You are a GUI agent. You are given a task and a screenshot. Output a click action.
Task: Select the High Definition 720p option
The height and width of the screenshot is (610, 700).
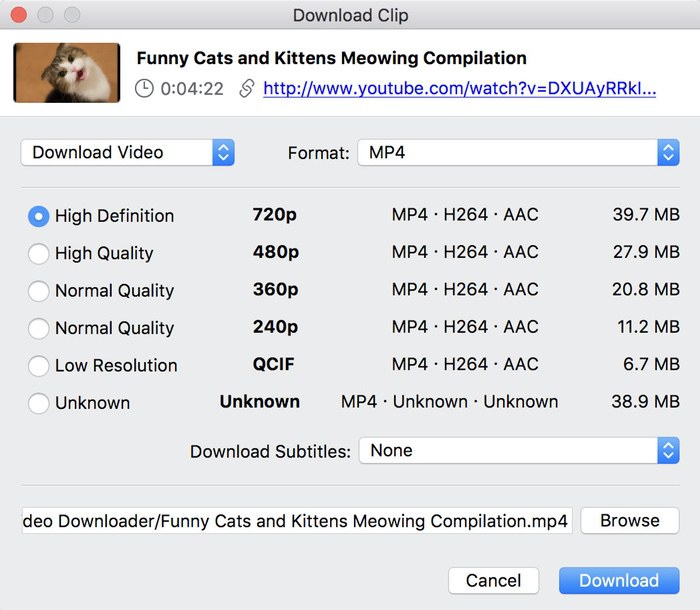coord(39,216)
